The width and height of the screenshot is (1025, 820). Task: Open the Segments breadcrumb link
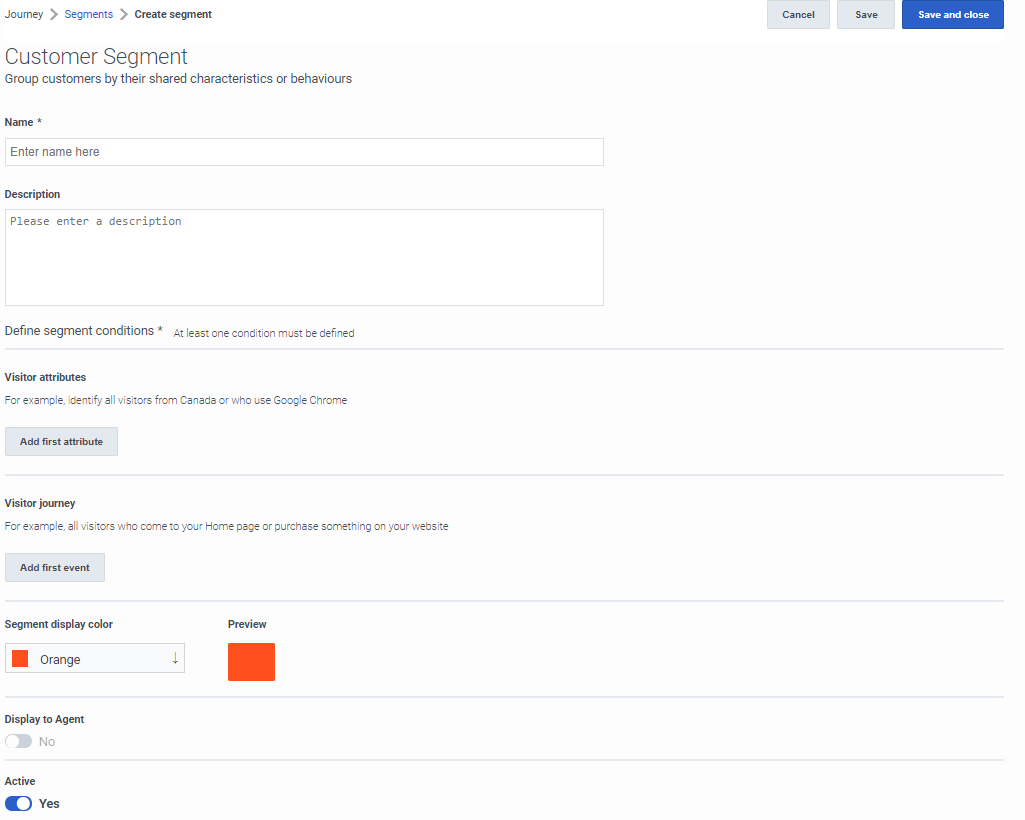click(88, 14)
